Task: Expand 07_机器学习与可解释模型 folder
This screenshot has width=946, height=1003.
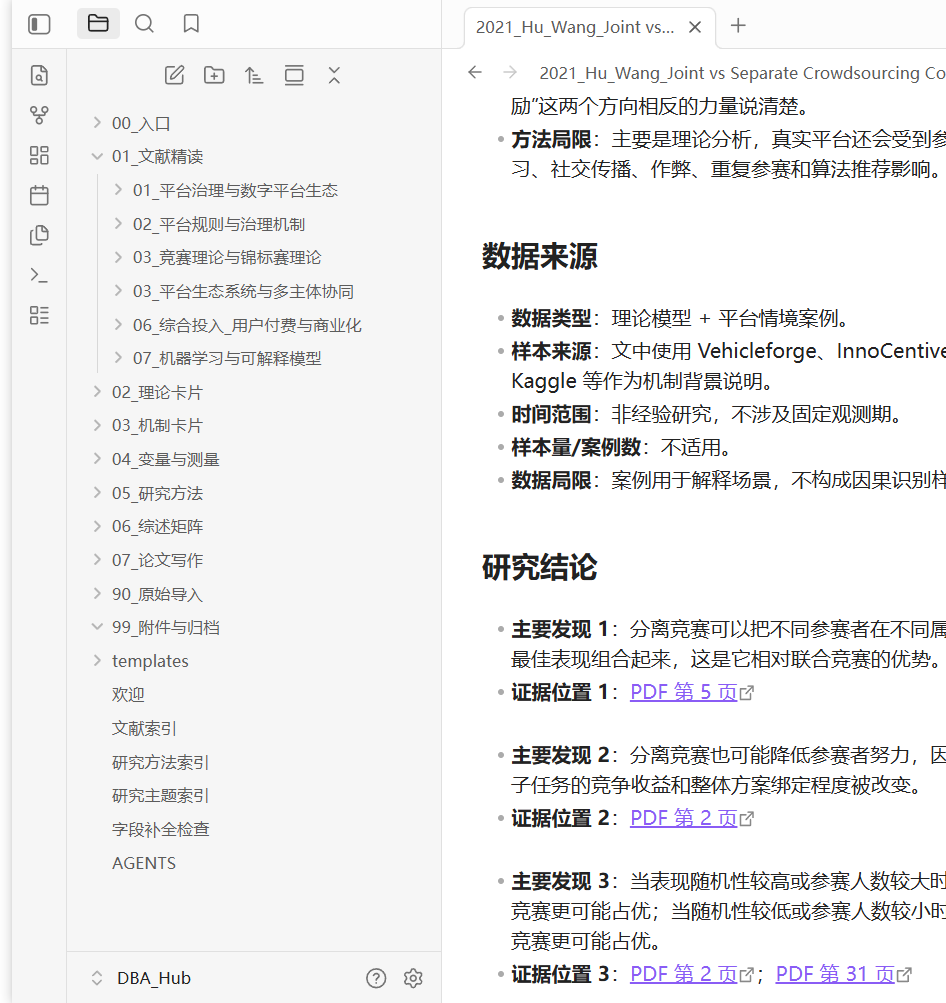Action: tap(118, 358)
